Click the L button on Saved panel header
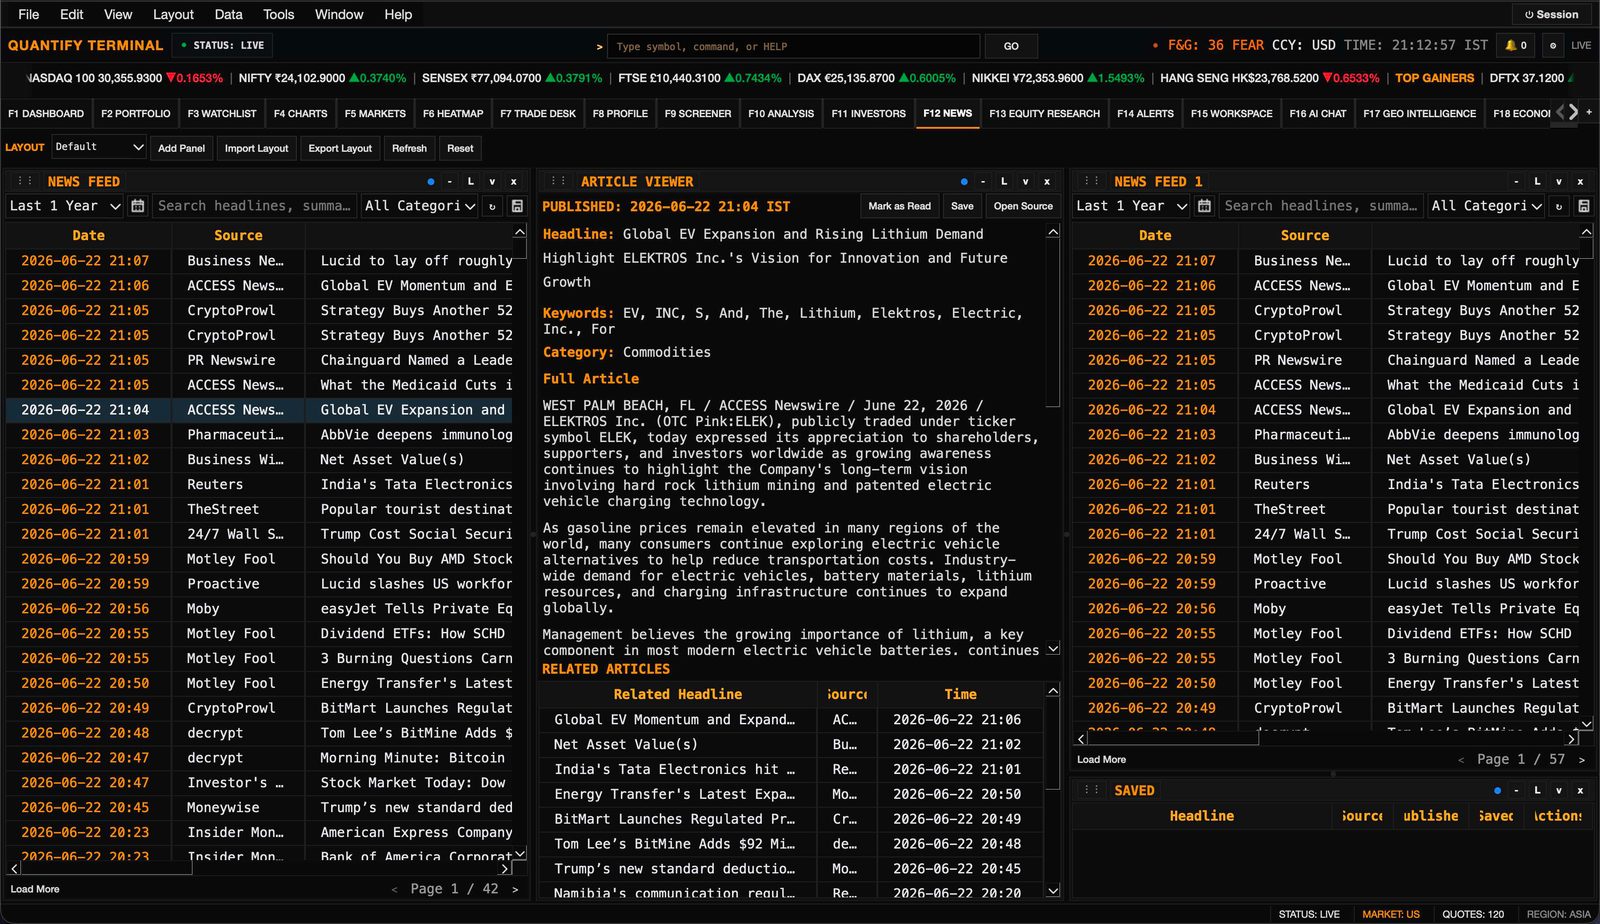Image resolution: width=1600 pixels, height=924 pixels. point(1537,790)
